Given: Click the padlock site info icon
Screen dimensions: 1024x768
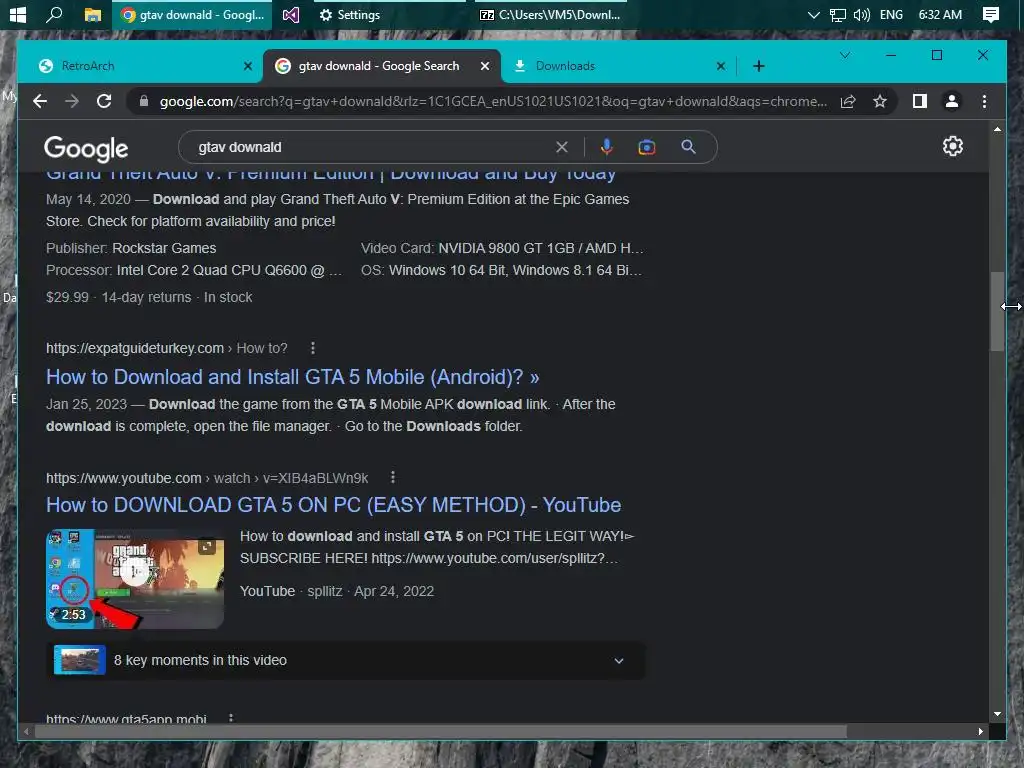Looking at the screenshot, I should [144, 101].
